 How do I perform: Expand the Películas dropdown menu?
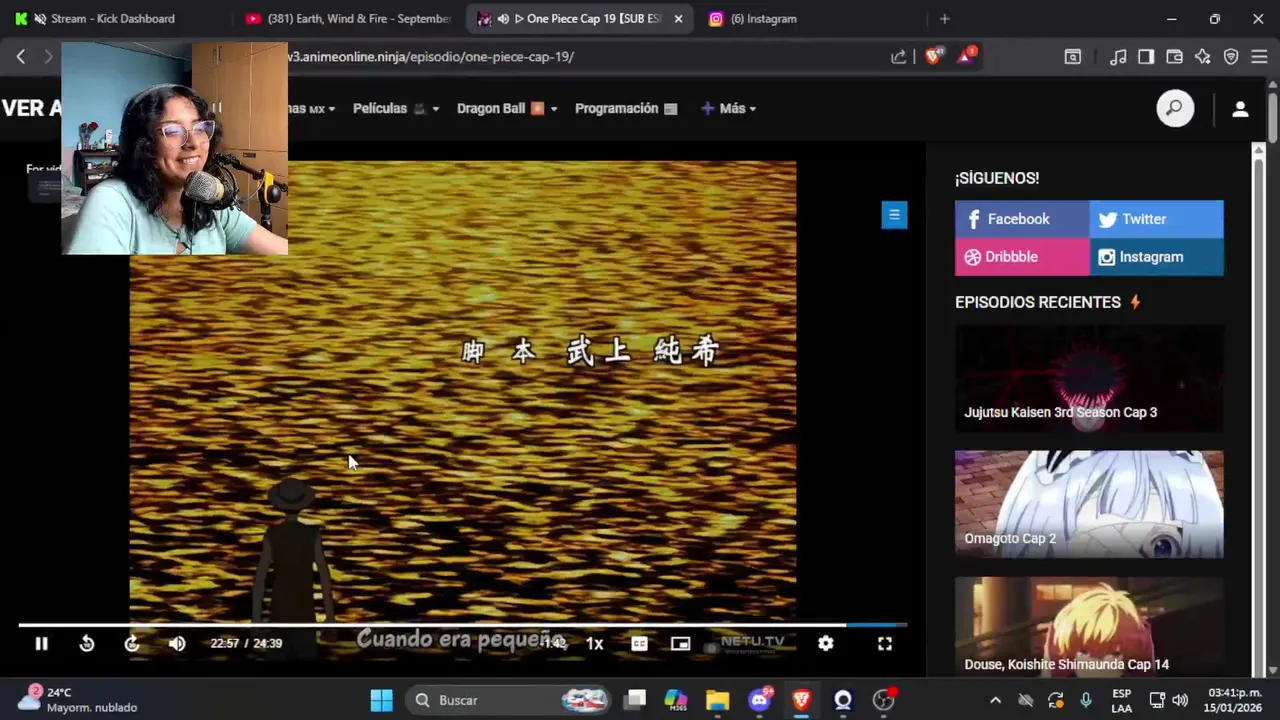tap(396, 108)
